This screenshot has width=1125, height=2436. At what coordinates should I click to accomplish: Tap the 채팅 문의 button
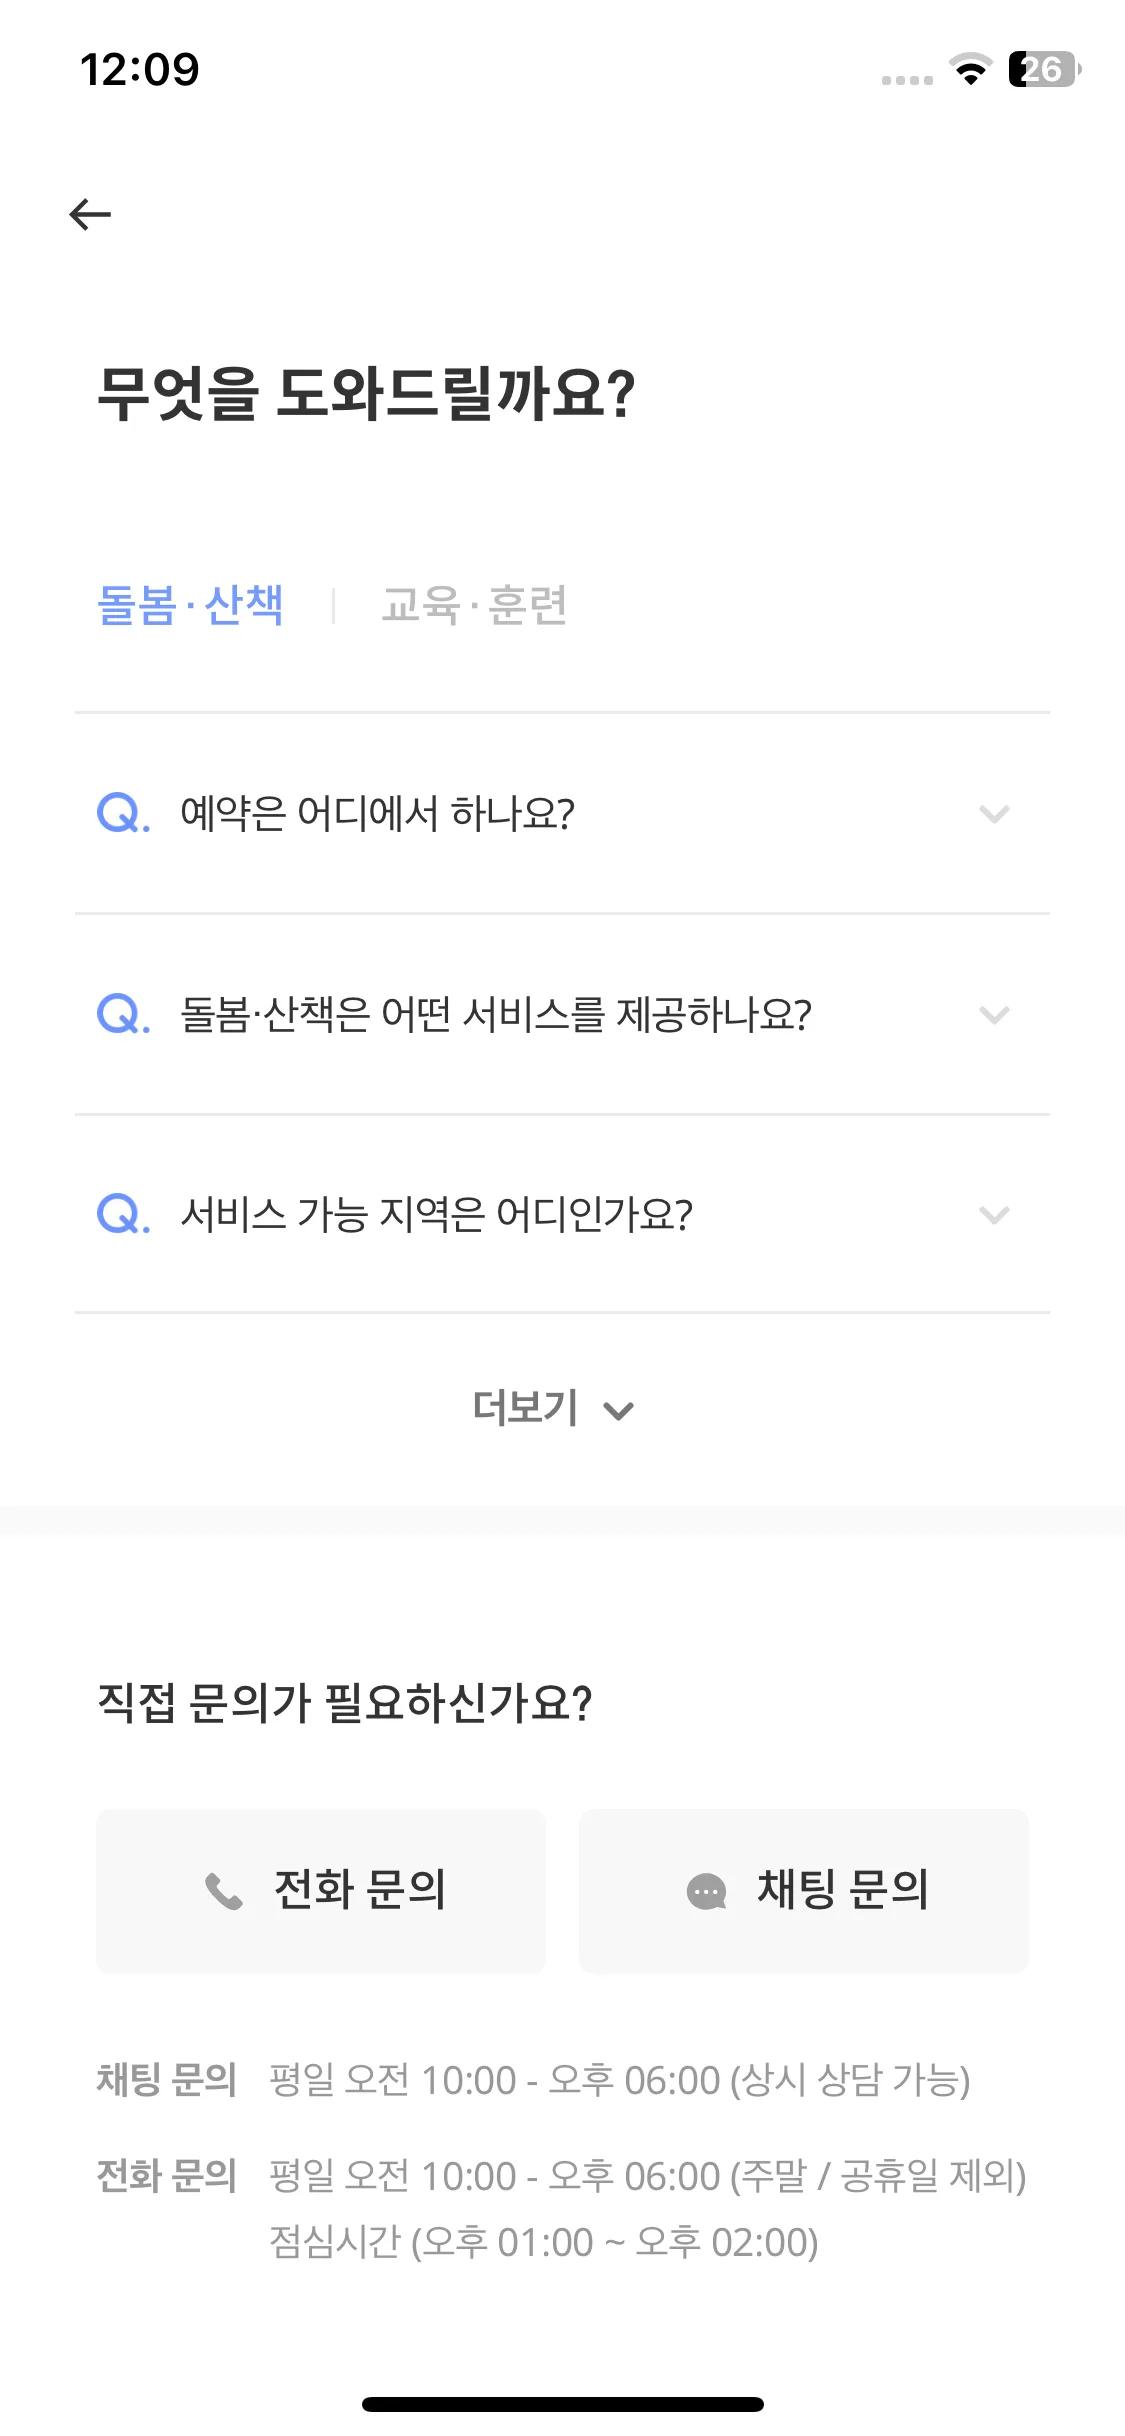804,1891
